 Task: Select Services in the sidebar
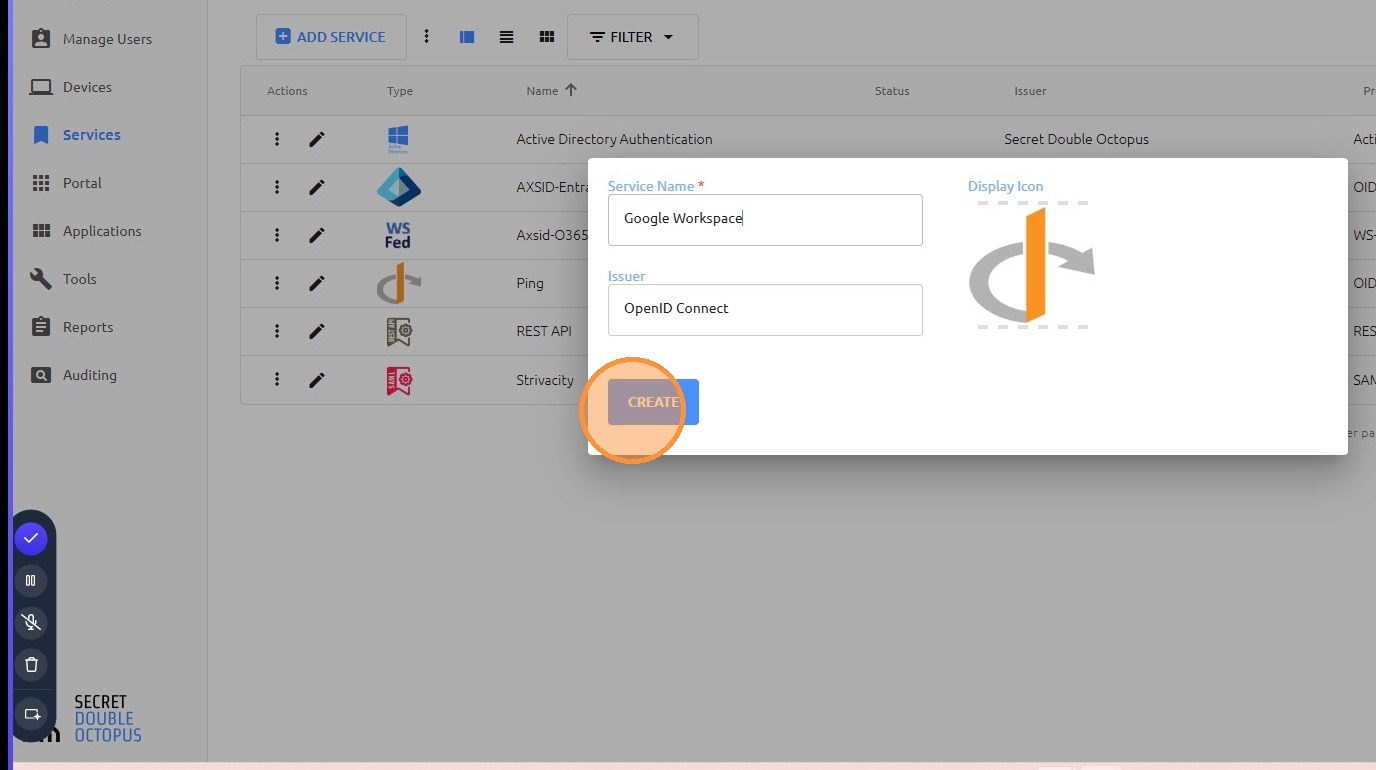coord(91,135)
